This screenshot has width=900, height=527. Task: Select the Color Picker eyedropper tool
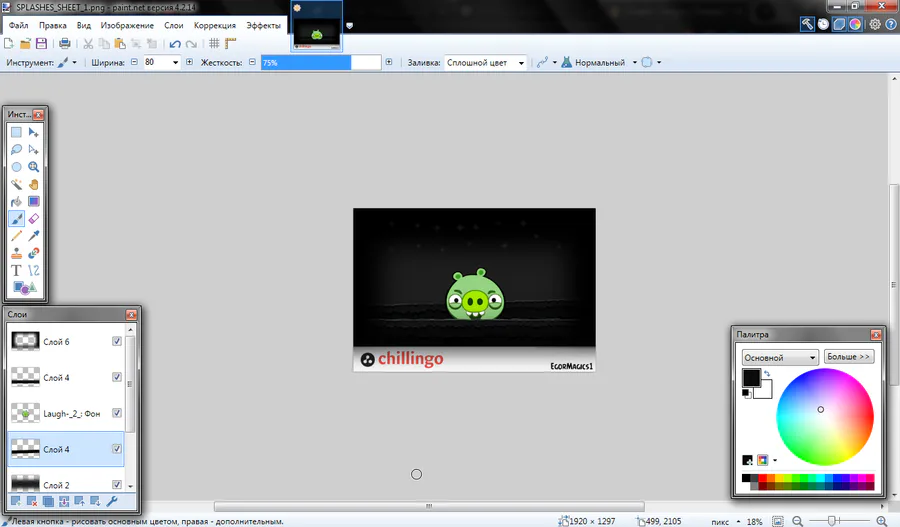point(34,235)
